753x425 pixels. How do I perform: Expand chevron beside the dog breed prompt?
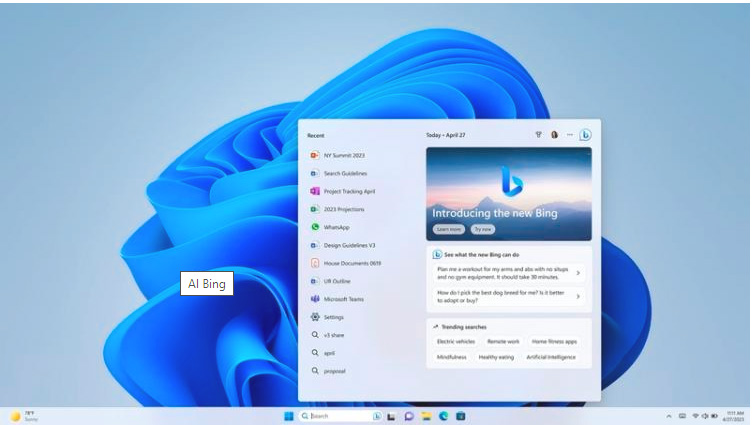tap(578, 296)
